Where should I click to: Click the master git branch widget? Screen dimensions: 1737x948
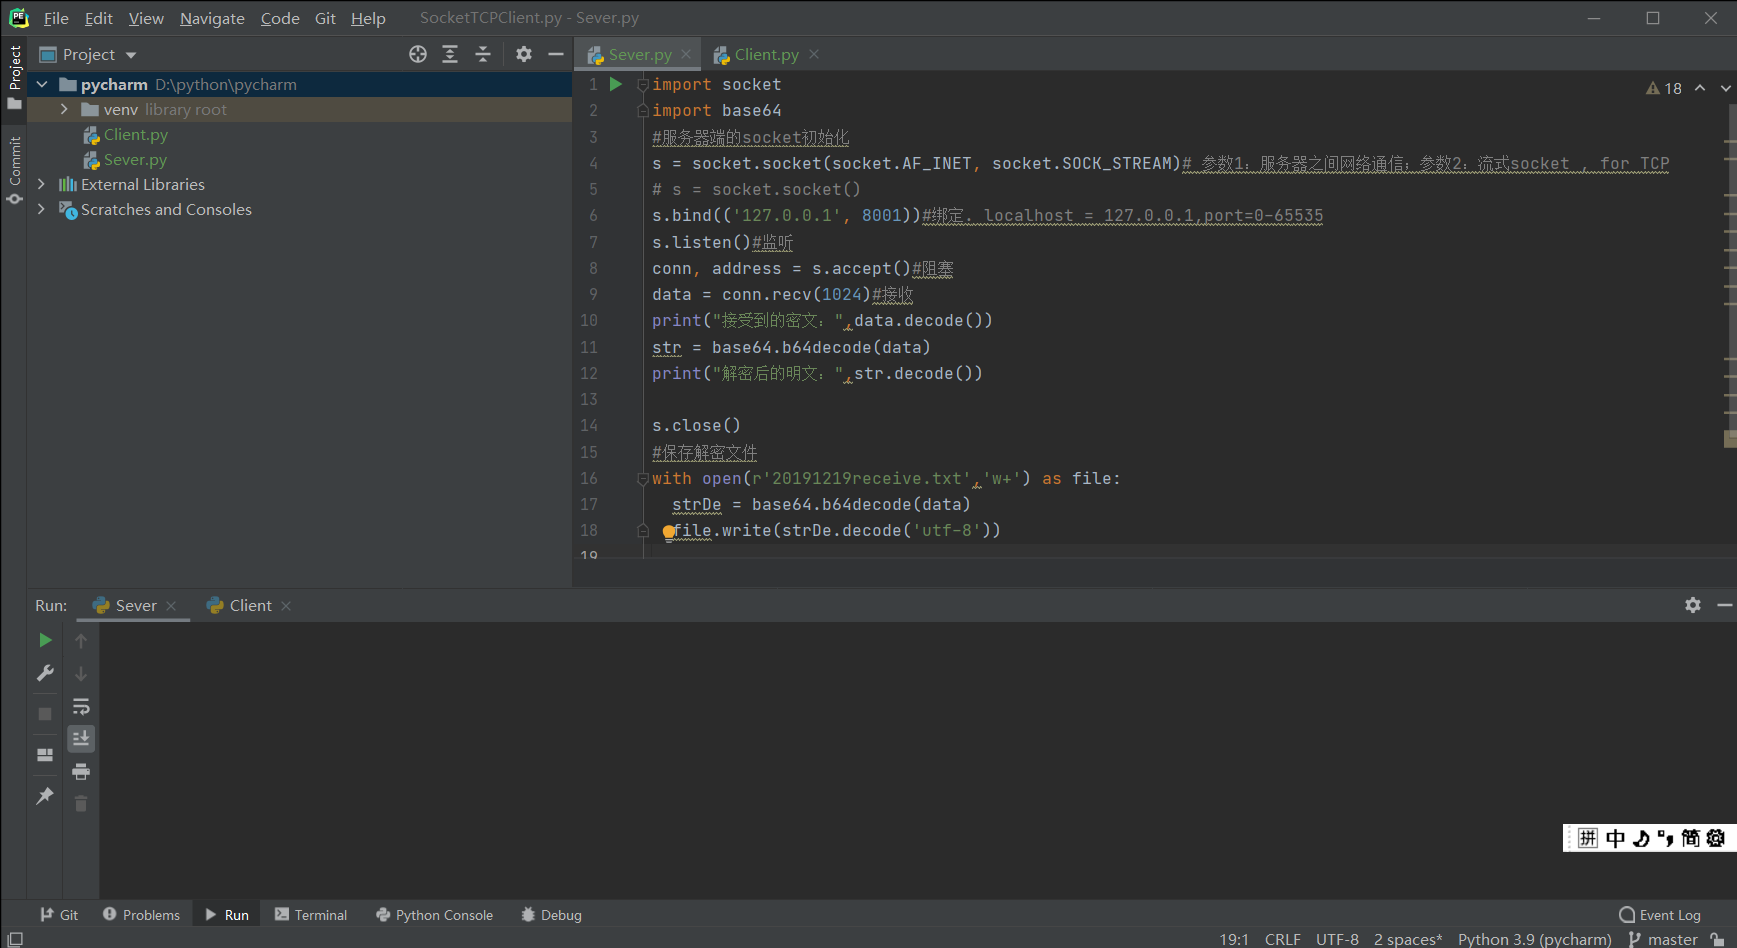[1664, 939]
